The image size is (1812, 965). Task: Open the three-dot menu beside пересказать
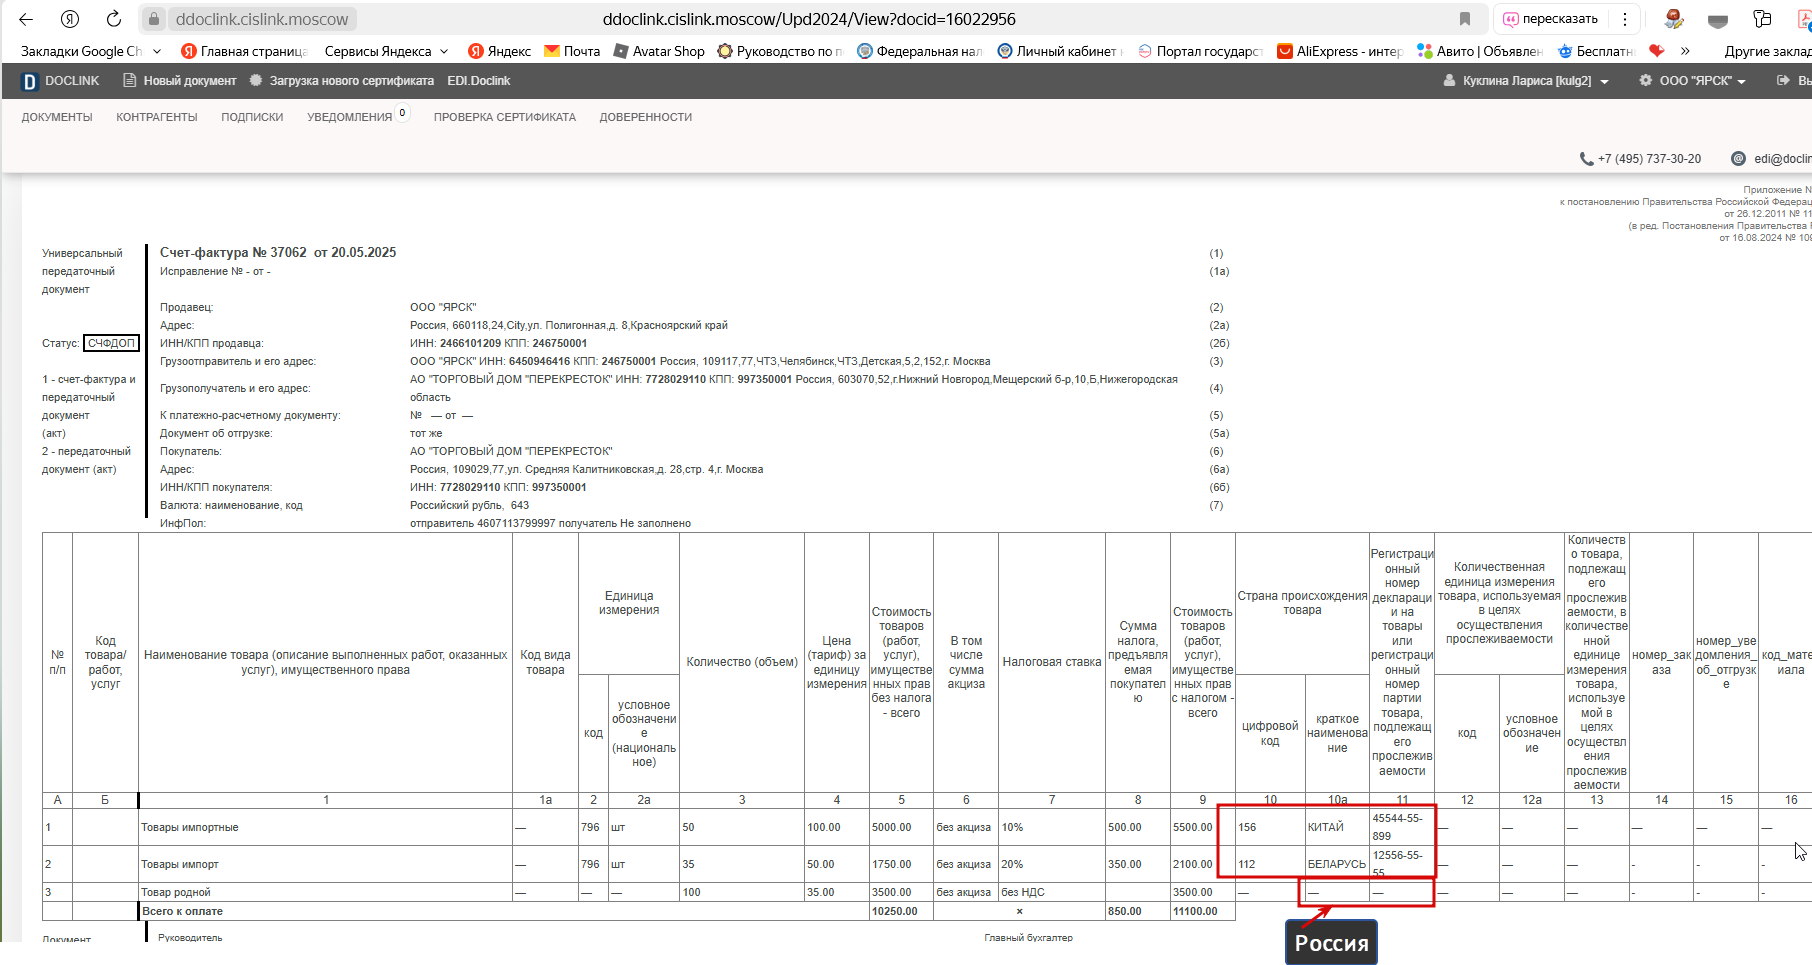tap(1625, 19)
